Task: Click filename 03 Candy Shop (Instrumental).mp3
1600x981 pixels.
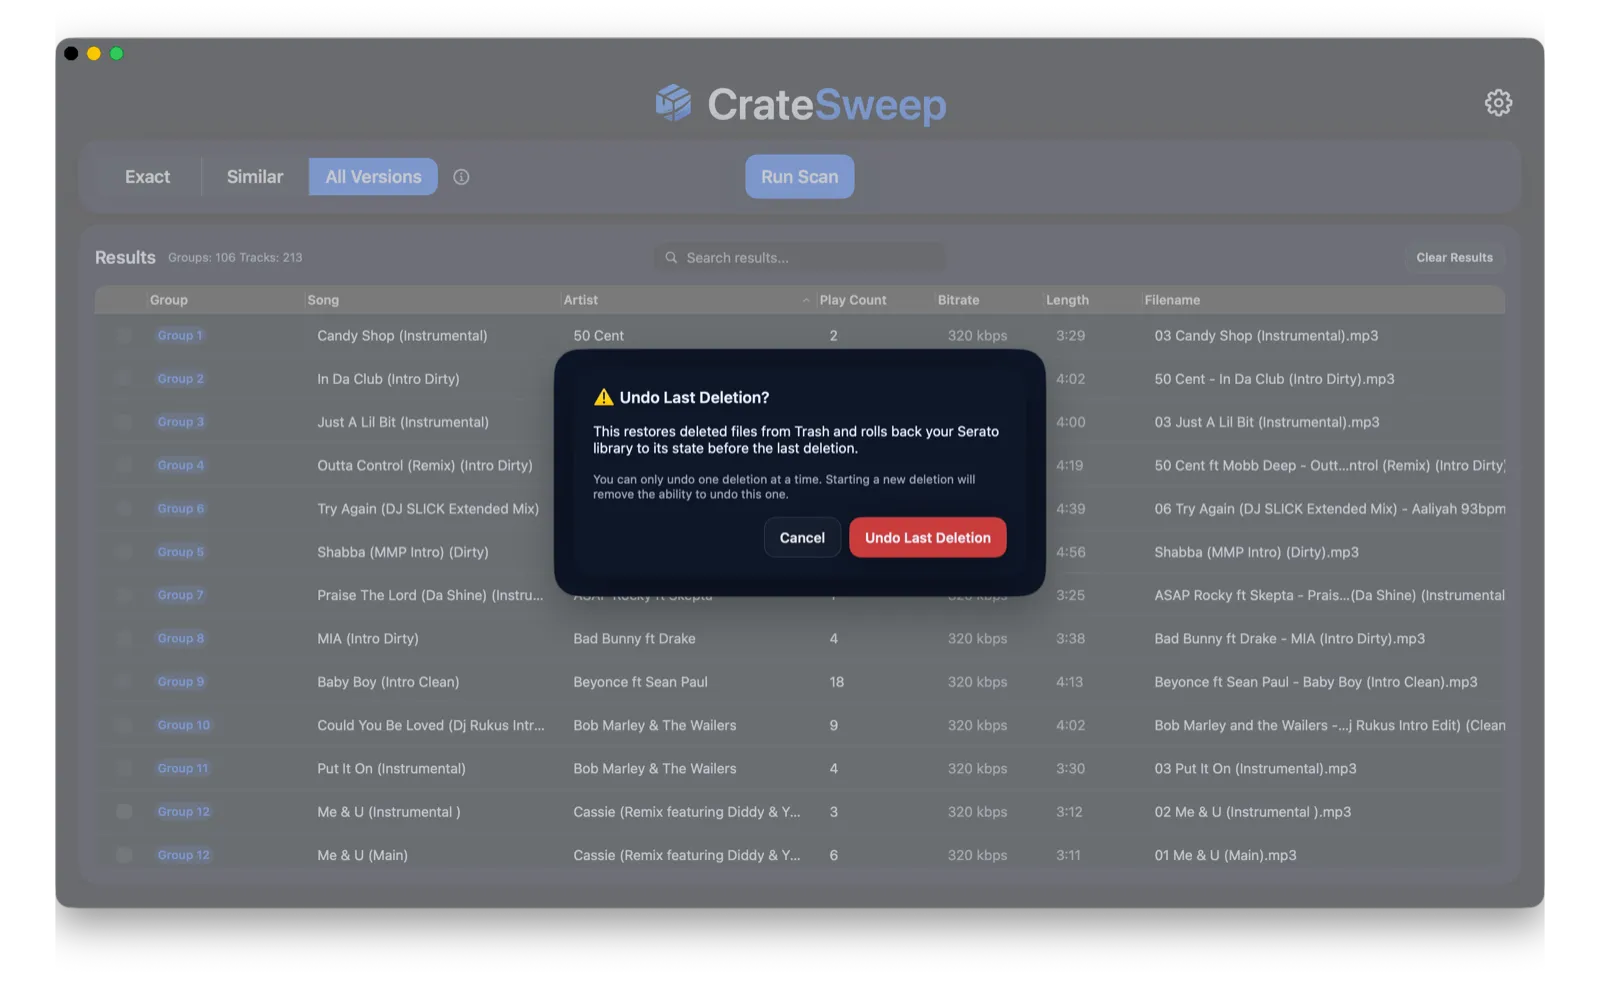Action: pos(1266,336)
